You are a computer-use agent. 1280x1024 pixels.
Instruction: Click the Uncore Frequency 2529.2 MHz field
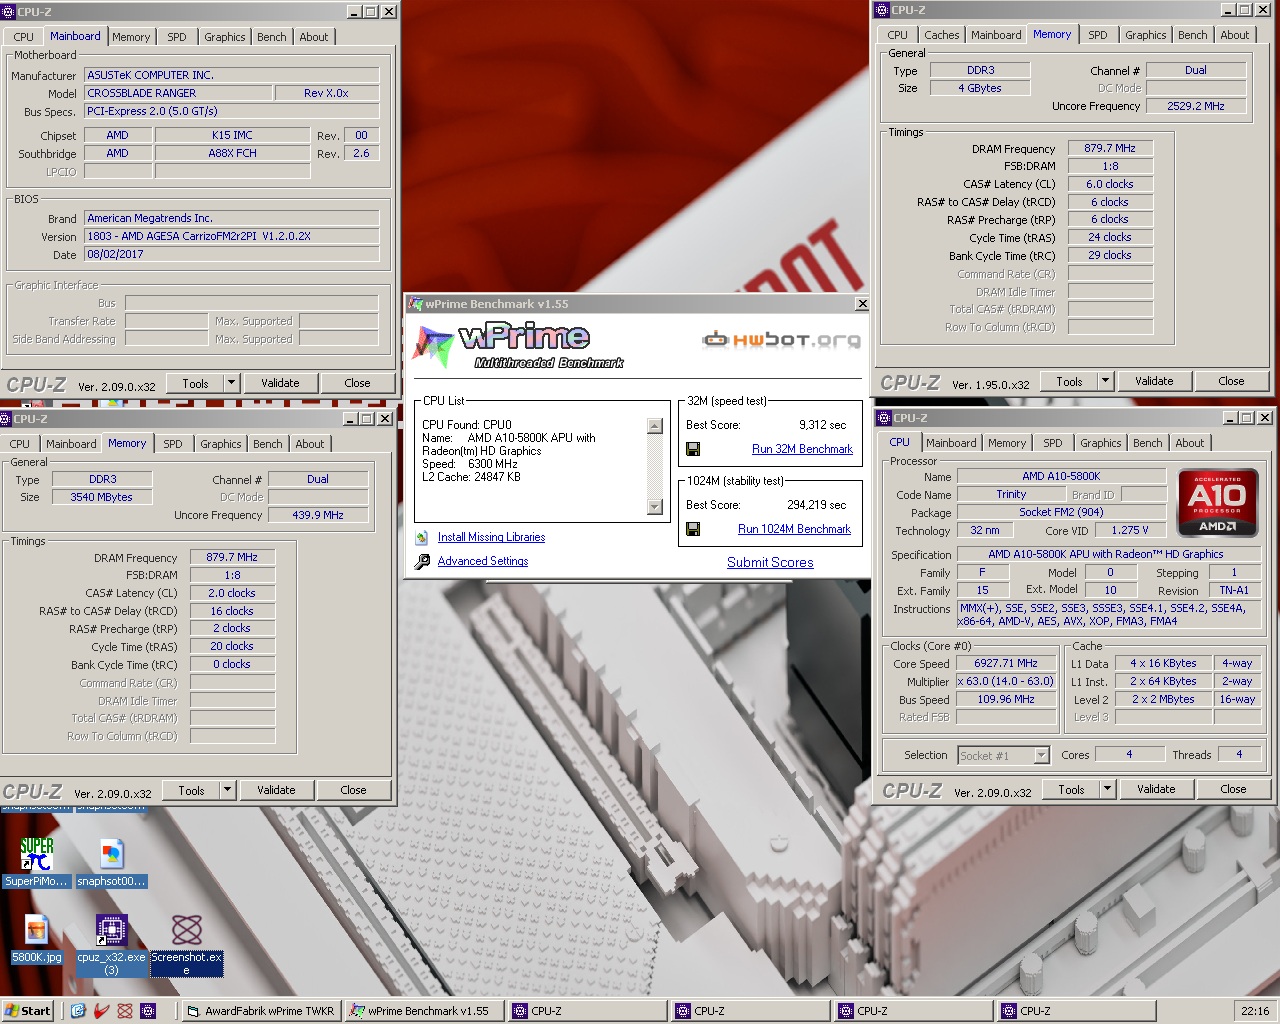tap(1196, 106)
